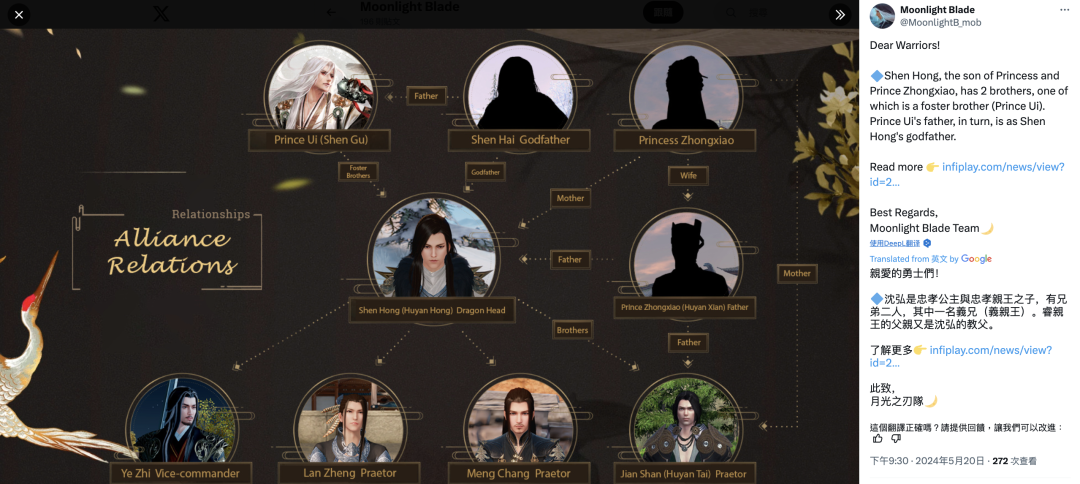
Task: Click the Jian Shan (Huyan Tai) portrait
Action: tap(684, 419)
